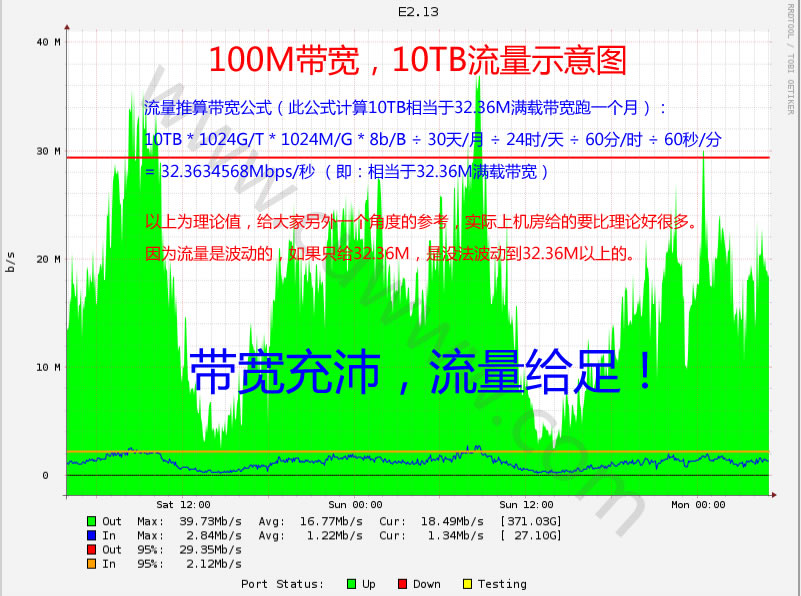801x596 pixels.
Task: Click the orange 95th percentile In line
Action: tap(418, 451)
